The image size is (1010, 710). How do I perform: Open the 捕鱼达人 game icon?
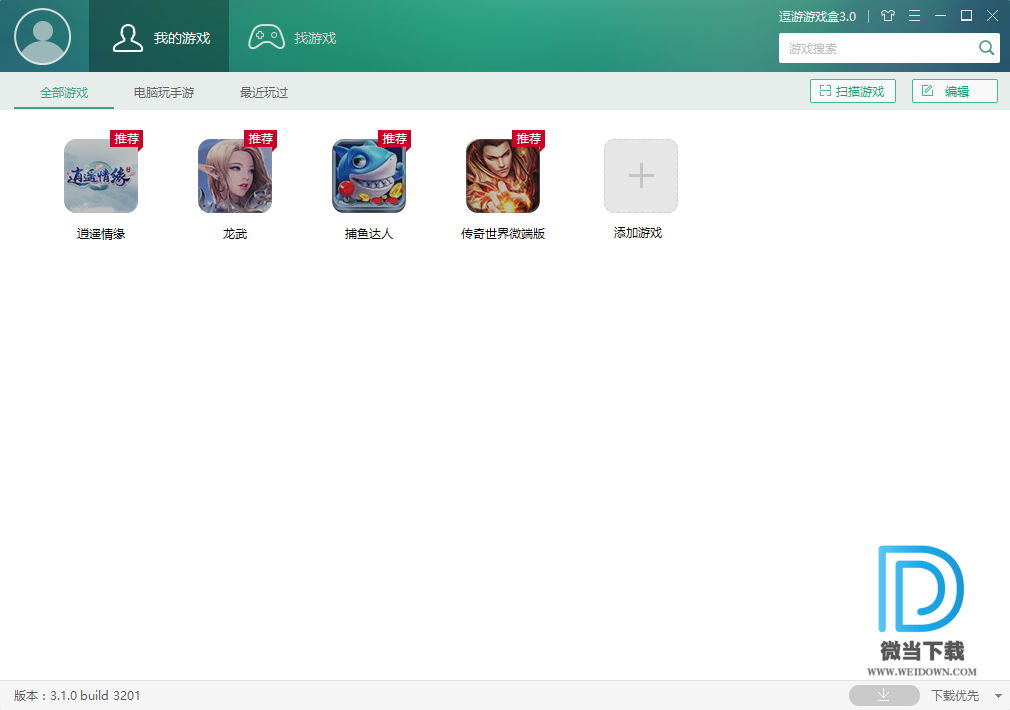[x=369, y=176]
